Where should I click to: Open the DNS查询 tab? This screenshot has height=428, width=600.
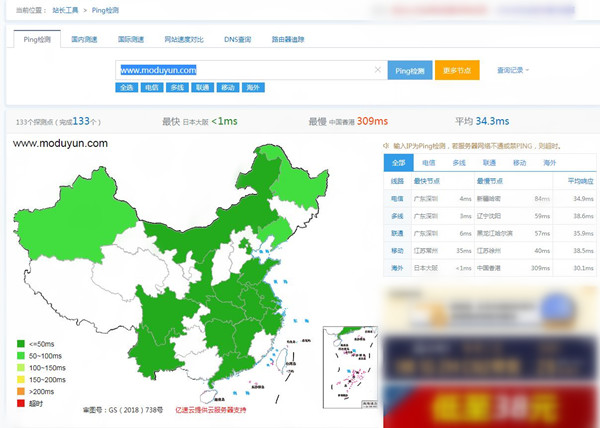(x=238, y=40)
